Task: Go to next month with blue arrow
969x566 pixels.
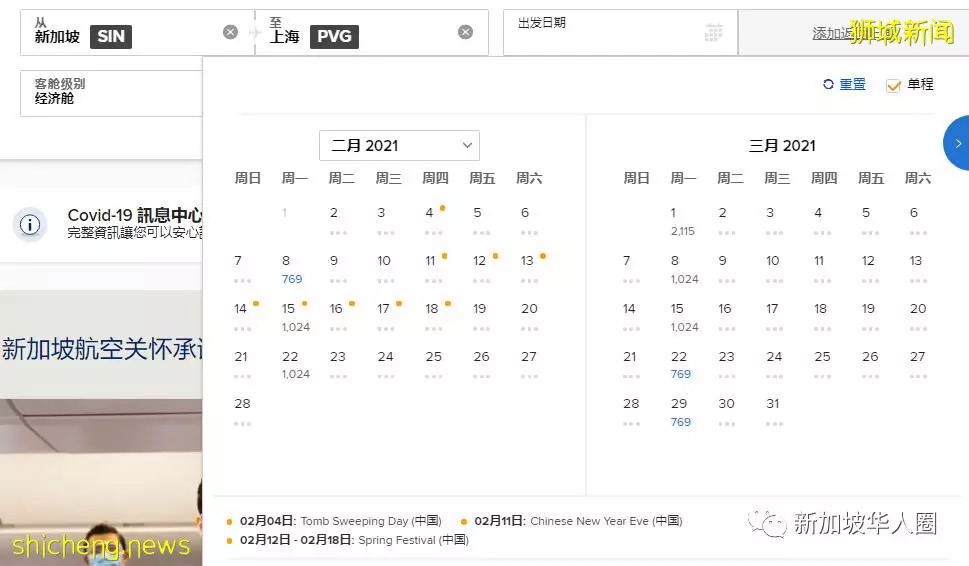Action: pos(957,143)
